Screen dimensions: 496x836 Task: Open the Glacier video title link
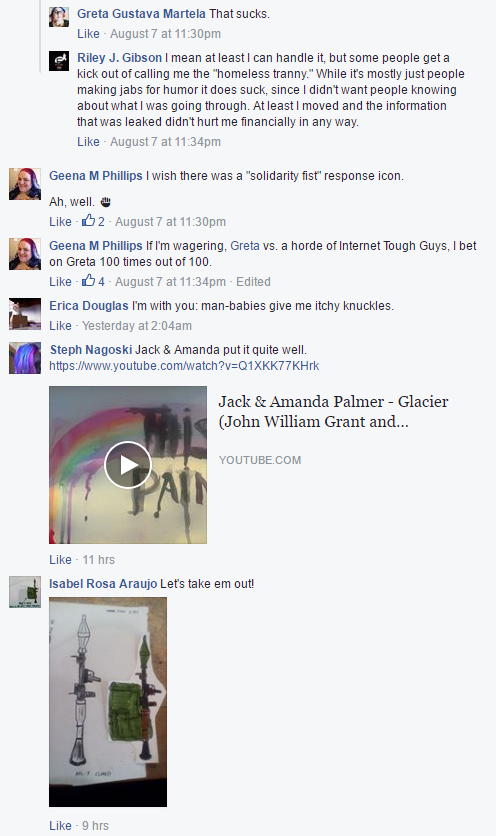coord(333,412)
